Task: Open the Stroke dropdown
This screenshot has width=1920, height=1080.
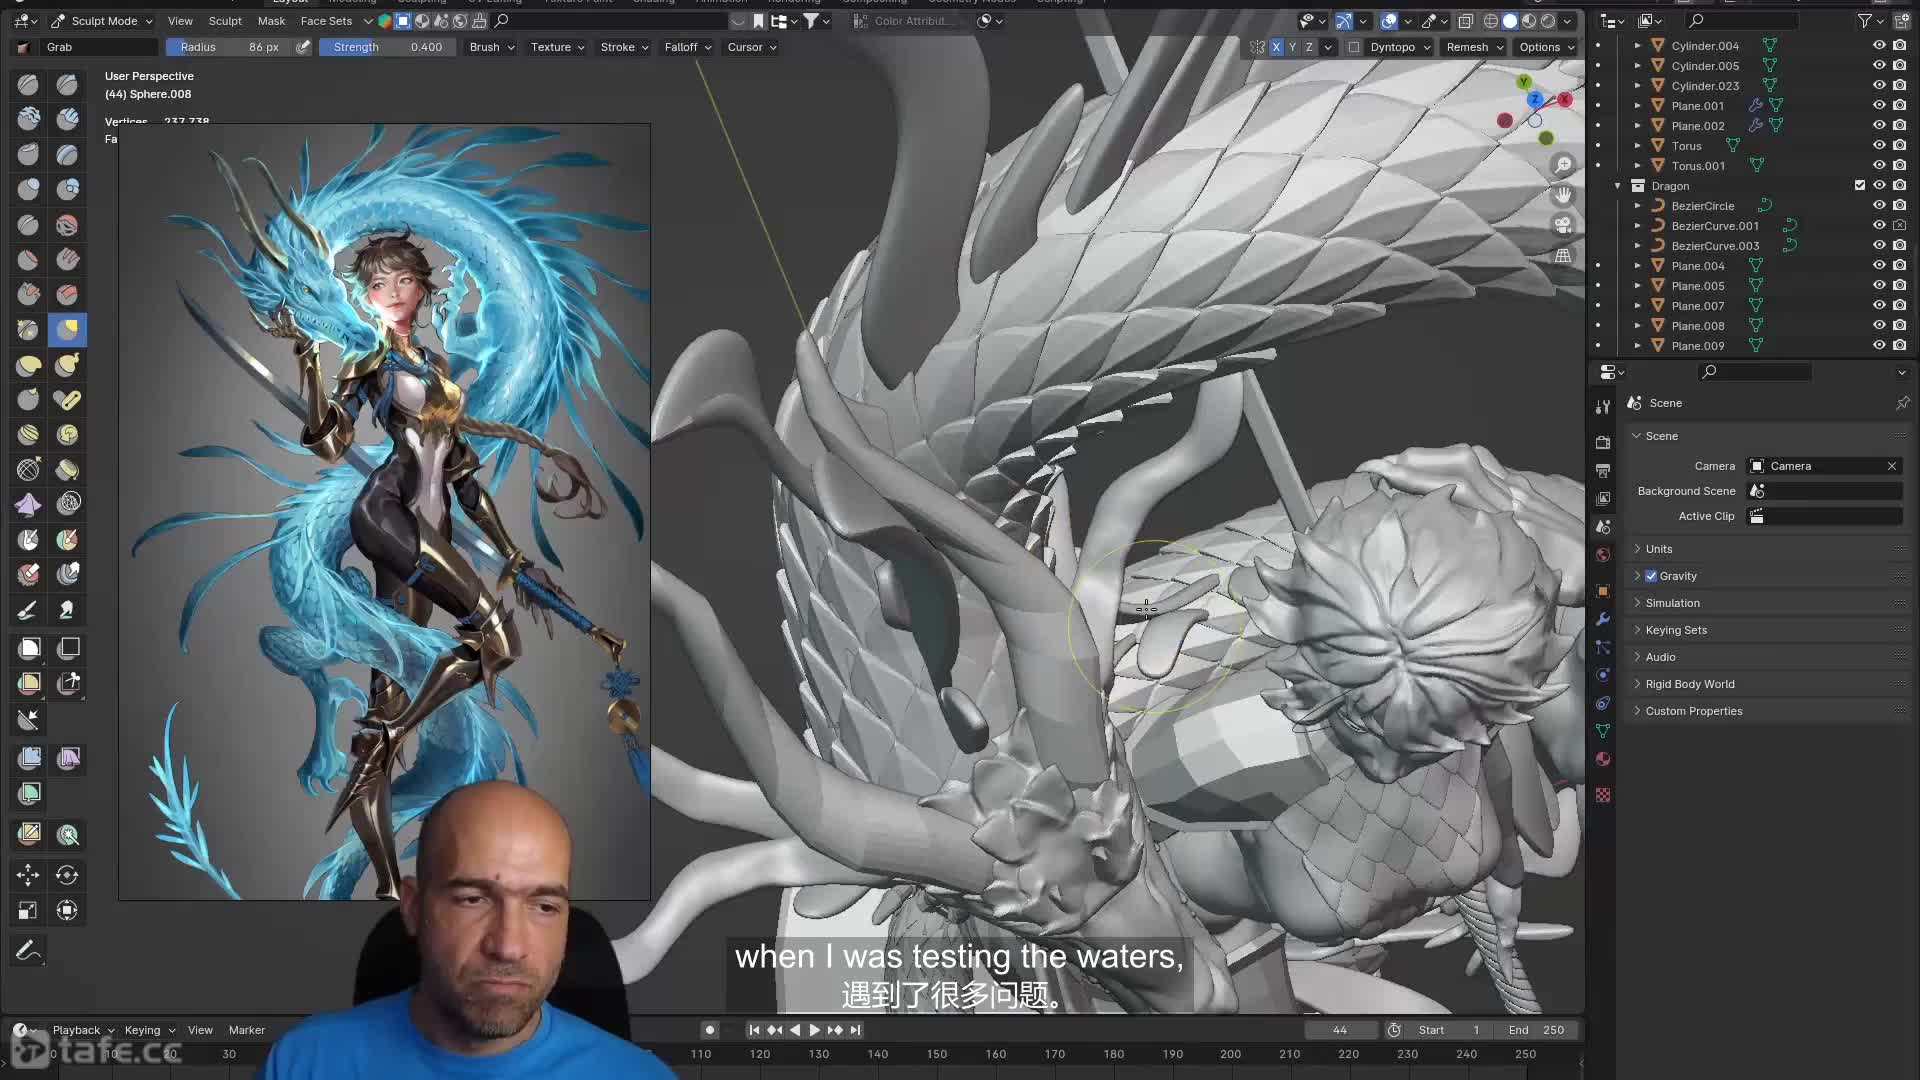Action: tap(624, 47)
